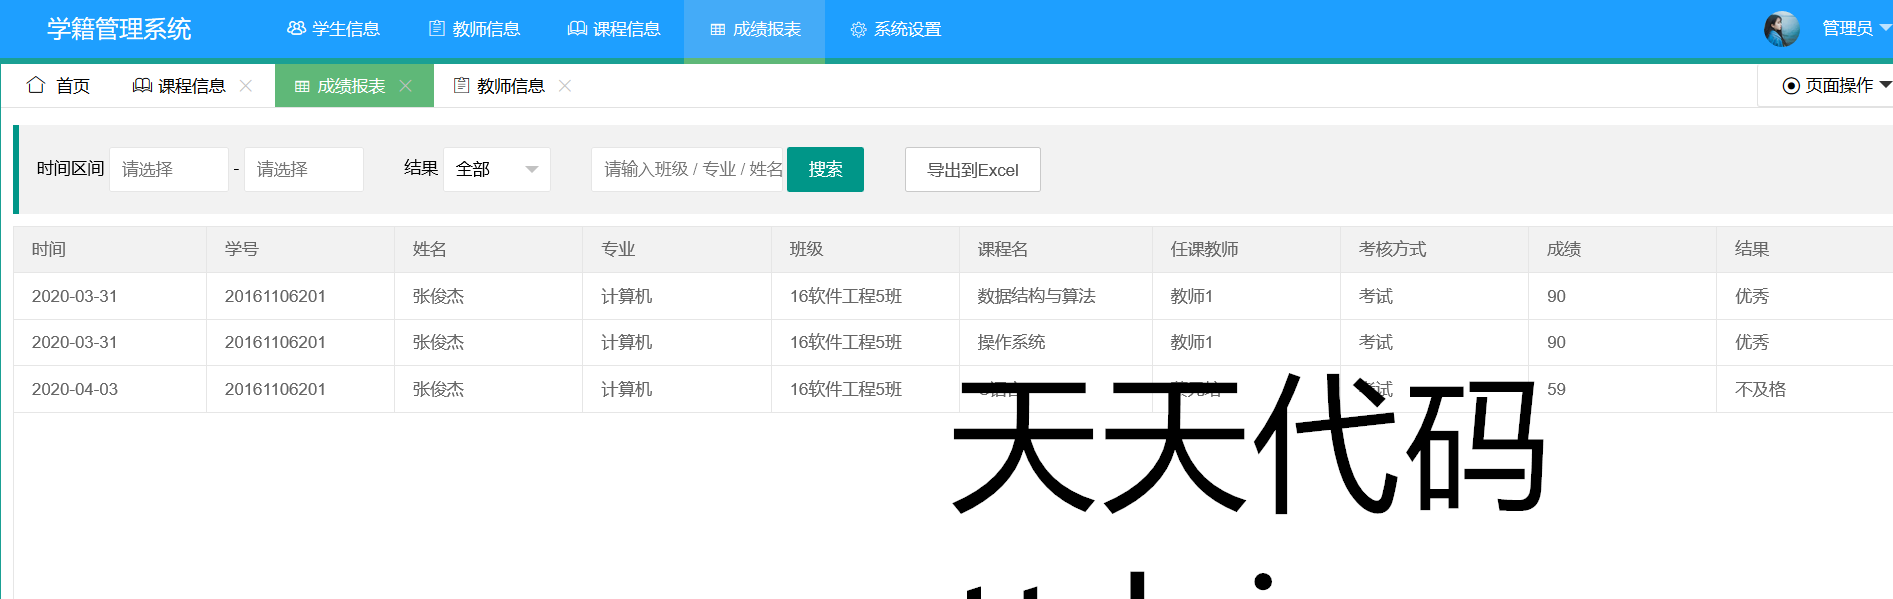Click the system settings gear icon
The height and width of the screenshot is (599, 1893).
tap(858, 30)
